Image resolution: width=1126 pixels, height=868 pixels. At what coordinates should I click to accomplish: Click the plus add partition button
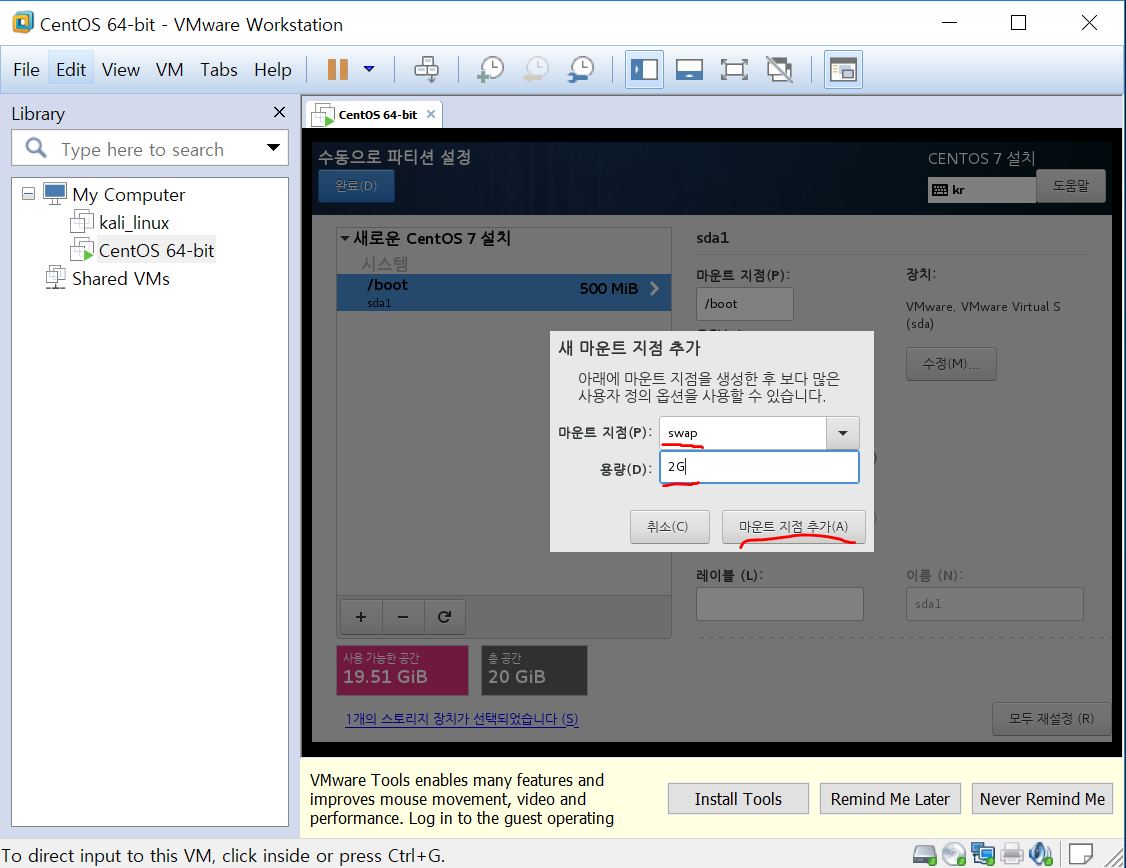(x=361, y=617)
